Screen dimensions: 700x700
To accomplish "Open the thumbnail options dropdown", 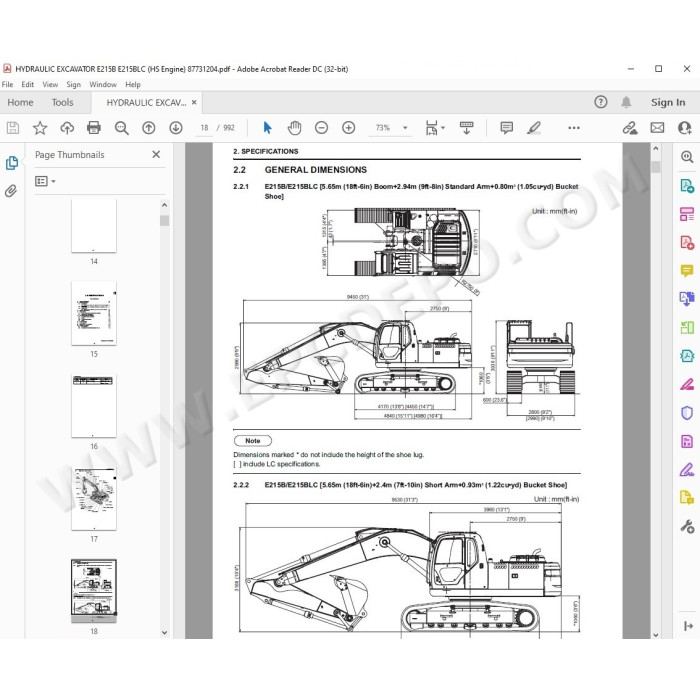I will [45, 181].
